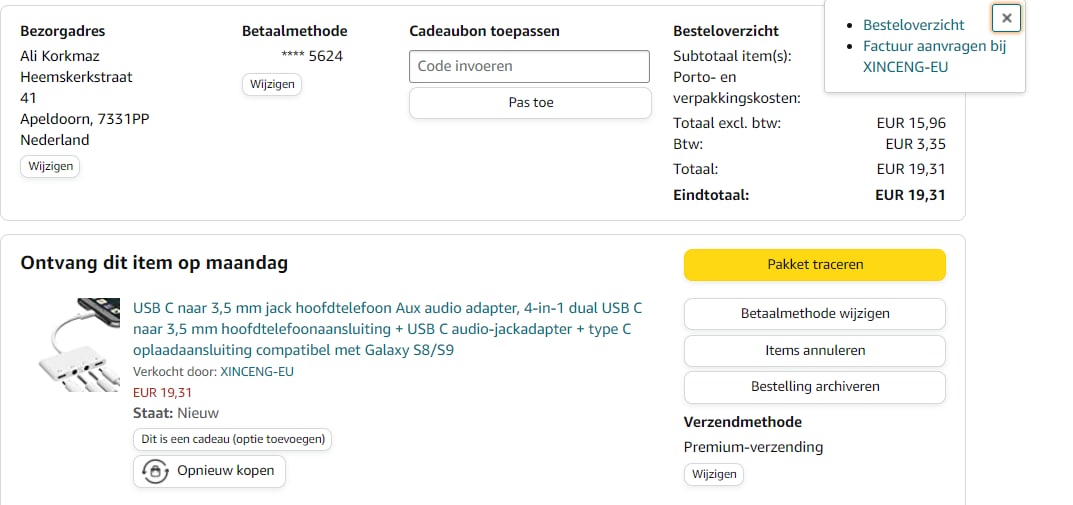Select the Betaalmethode wijzigen button
Screen dimensions: 1073x505
[x=815, y=313]
